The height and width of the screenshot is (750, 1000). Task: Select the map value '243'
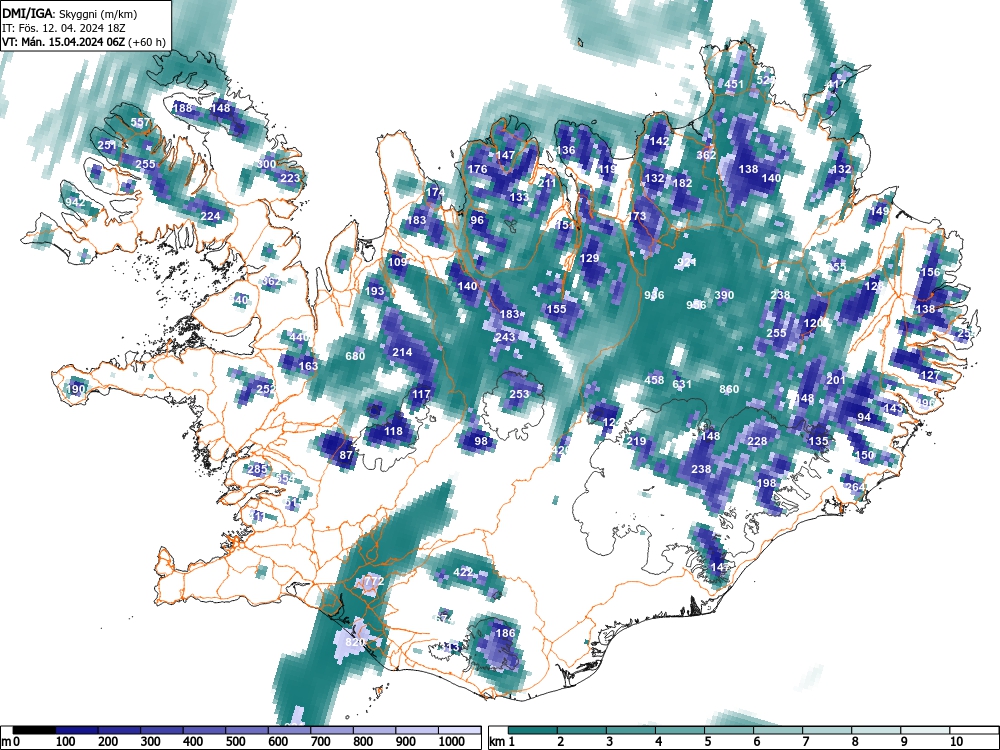[x=505, y=337]
